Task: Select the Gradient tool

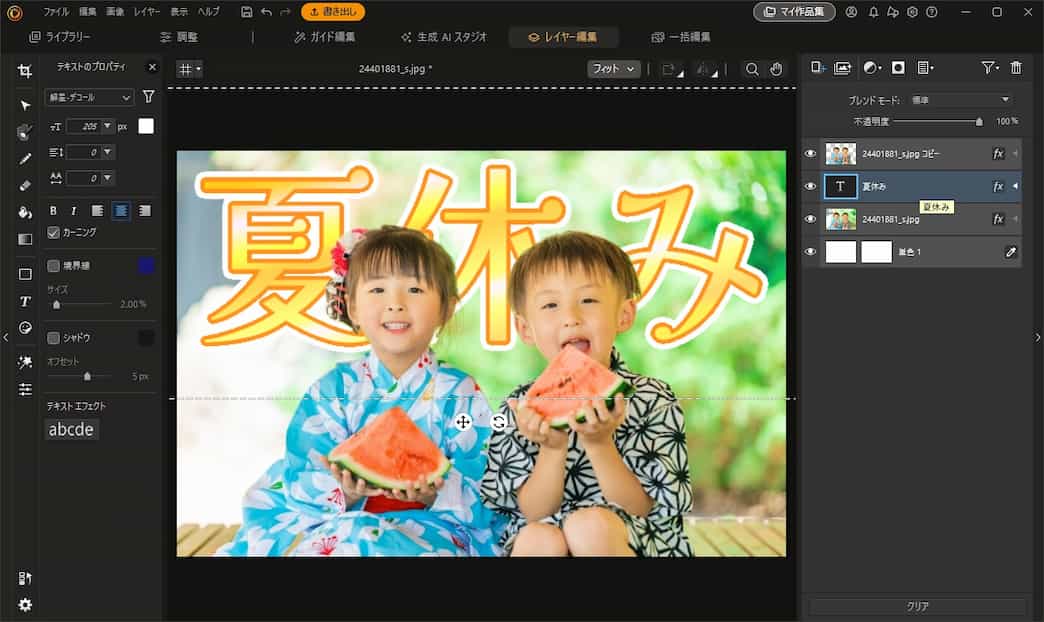Action: point(26,239)
